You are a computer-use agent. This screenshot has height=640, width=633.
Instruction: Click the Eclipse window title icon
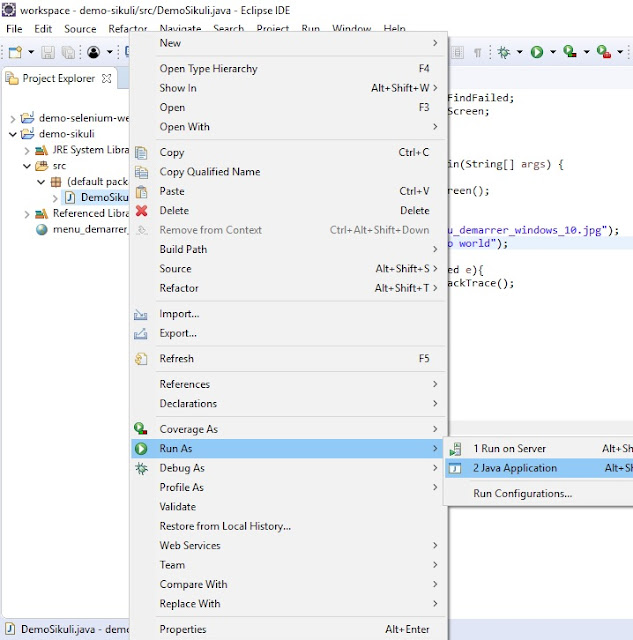click(x=9, y=9)
